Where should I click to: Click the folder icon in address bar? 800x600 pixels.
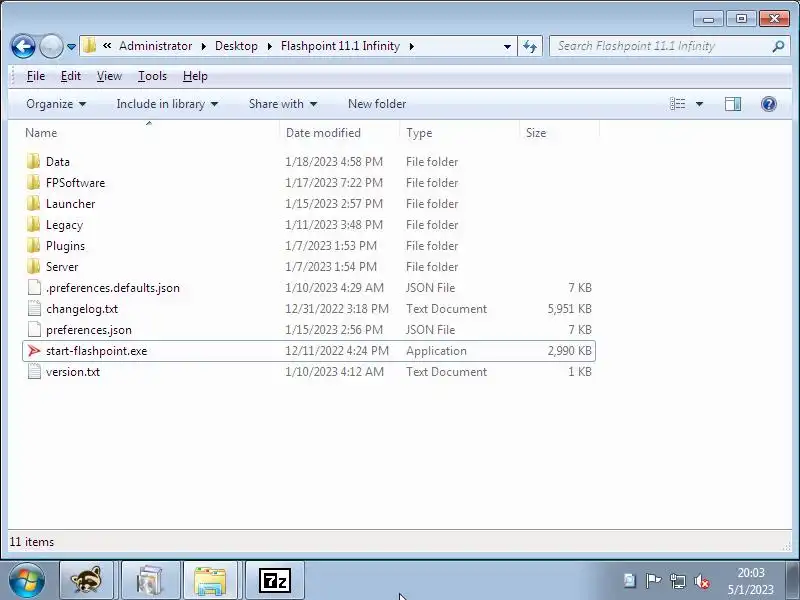pyautogui.click(x=89, y=46)
